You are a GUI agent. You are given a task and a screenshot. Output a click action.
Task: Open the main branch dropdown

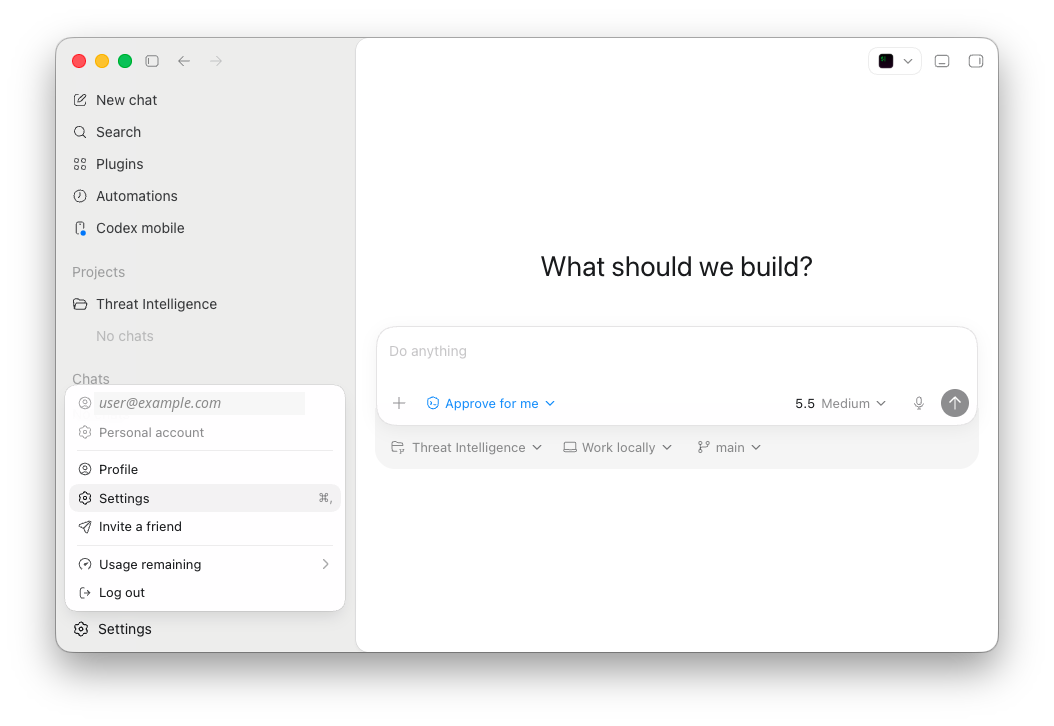(729, 448)
